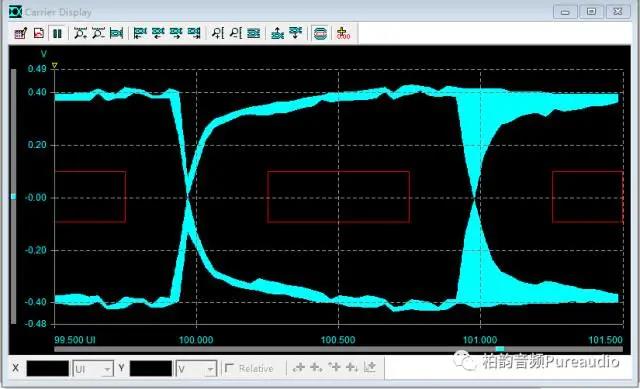Click the pan waveform up icon
640x389 pixels.
(x=278, y=33)
